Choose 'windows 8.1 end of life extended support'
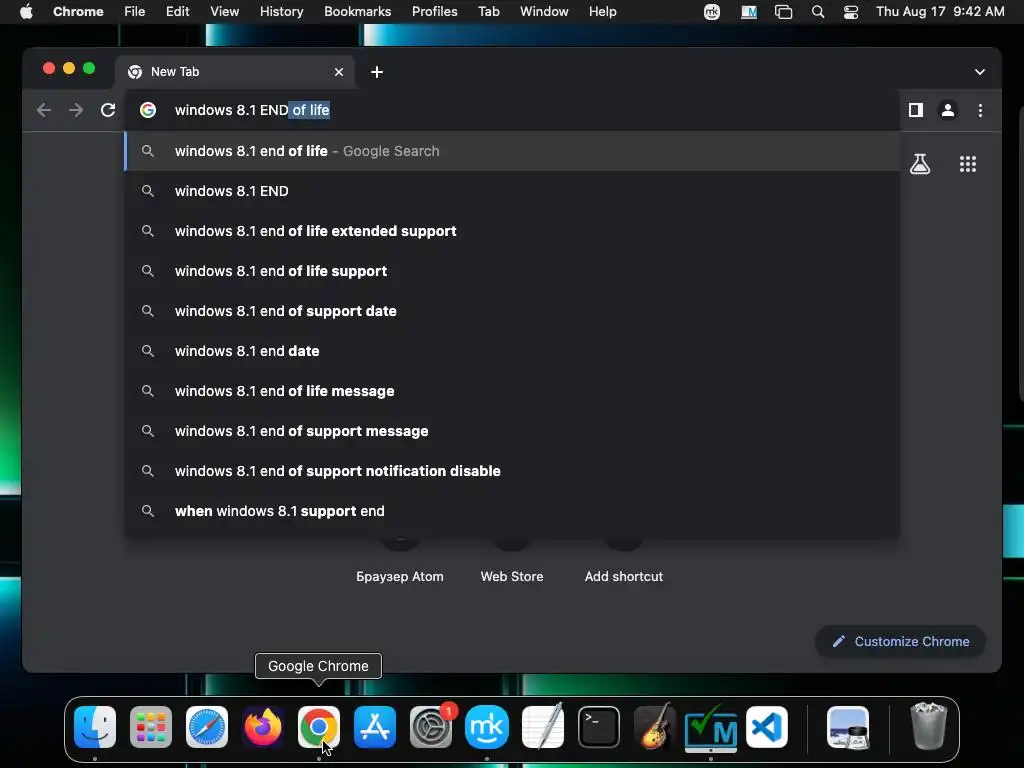This screenshot has width=1024, height=768. [513, 231]
